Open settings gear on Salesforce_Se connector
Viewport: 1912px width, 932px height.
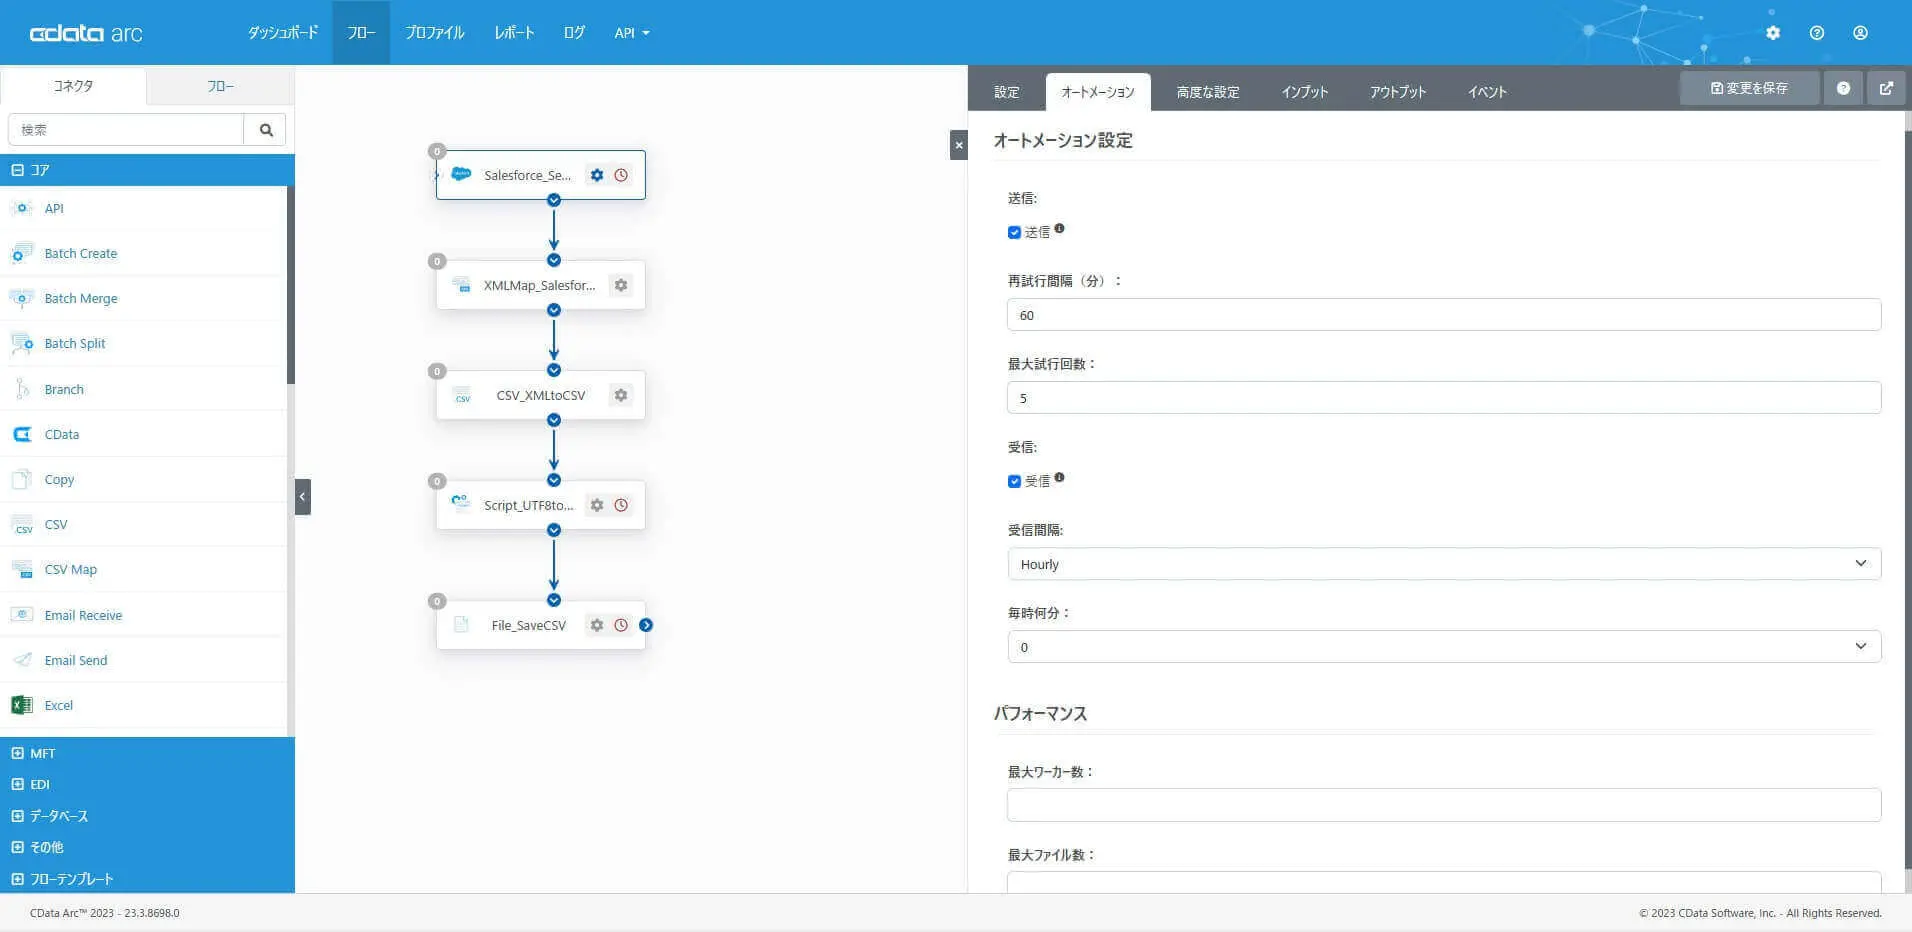pos(597,175)
